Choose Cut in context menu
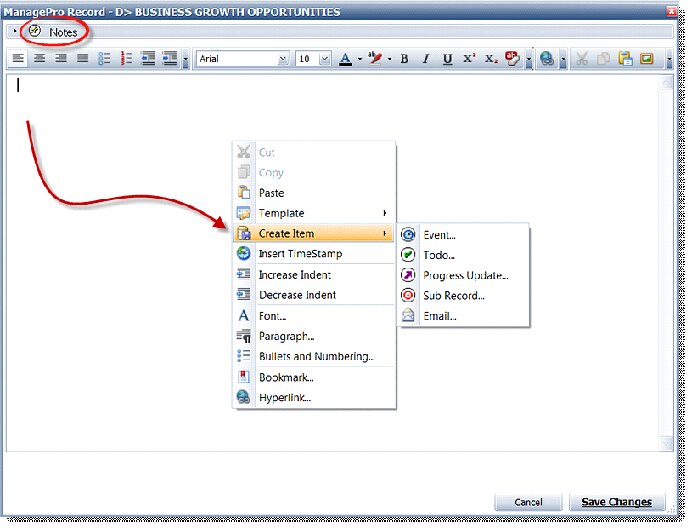 (x=314, y=152)
